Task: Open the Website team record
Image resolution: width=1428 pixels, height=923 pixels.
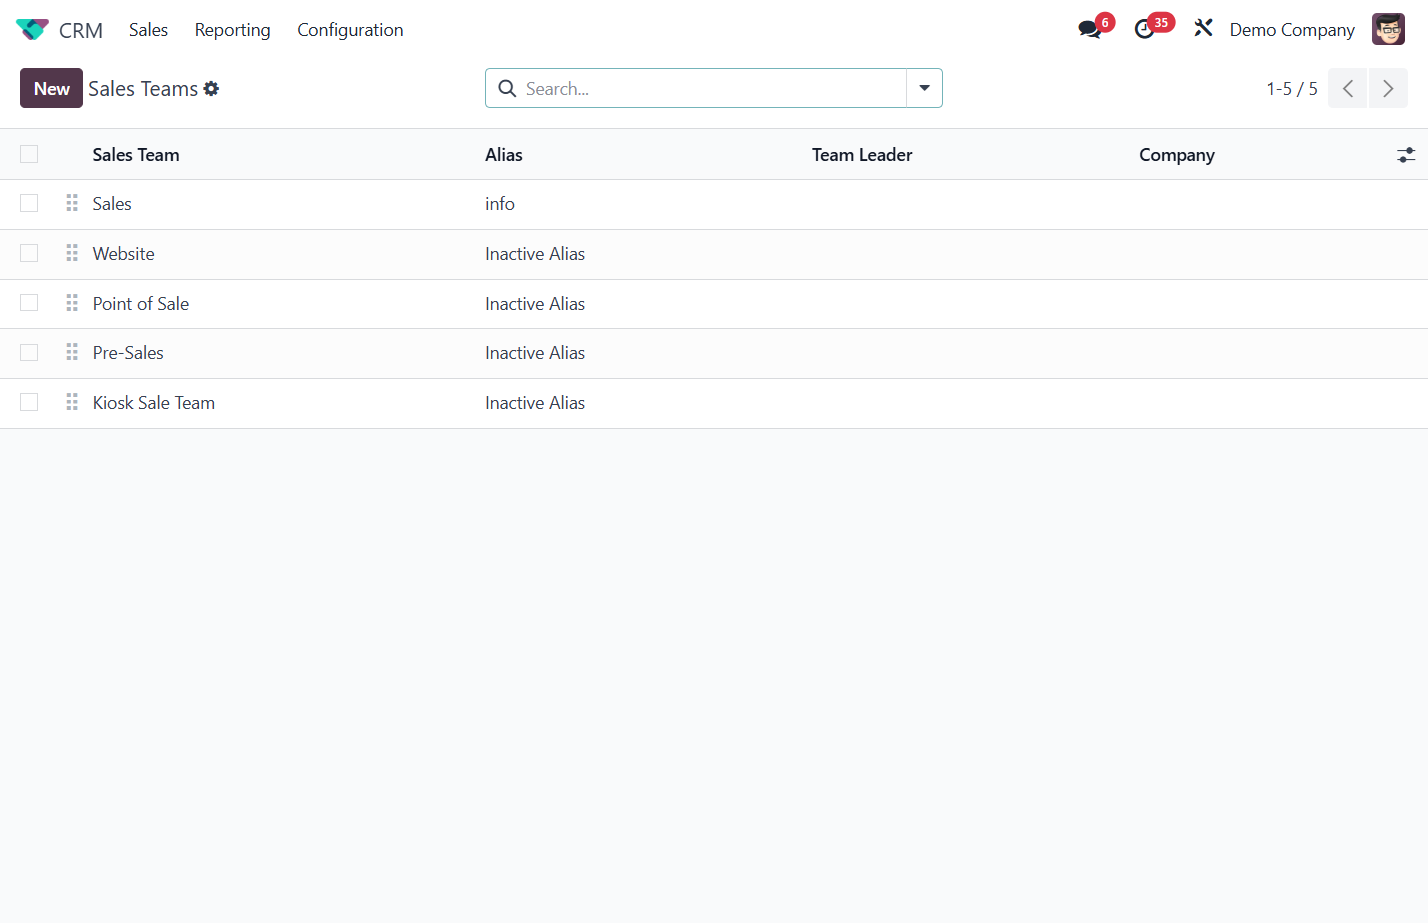Action: point(124,254)
